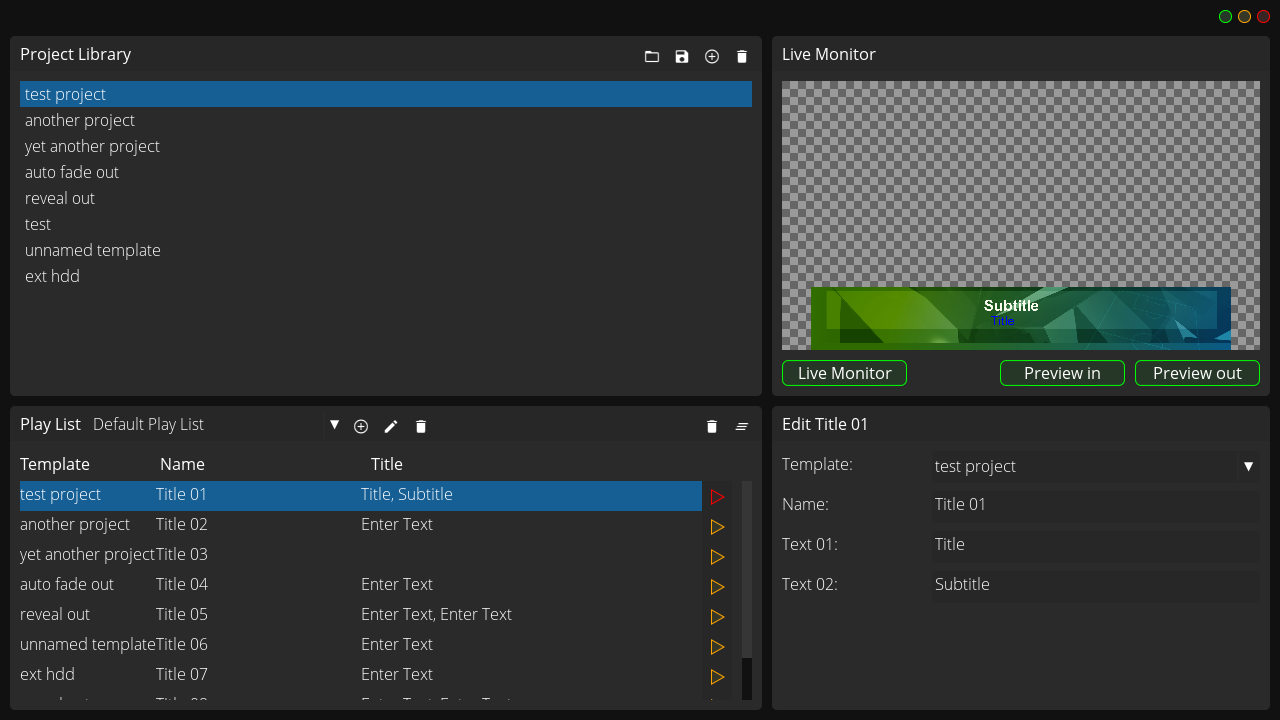Select 'yet another project' in Project Library
Screen dimensions: 1280x720
tap(386, 146)
